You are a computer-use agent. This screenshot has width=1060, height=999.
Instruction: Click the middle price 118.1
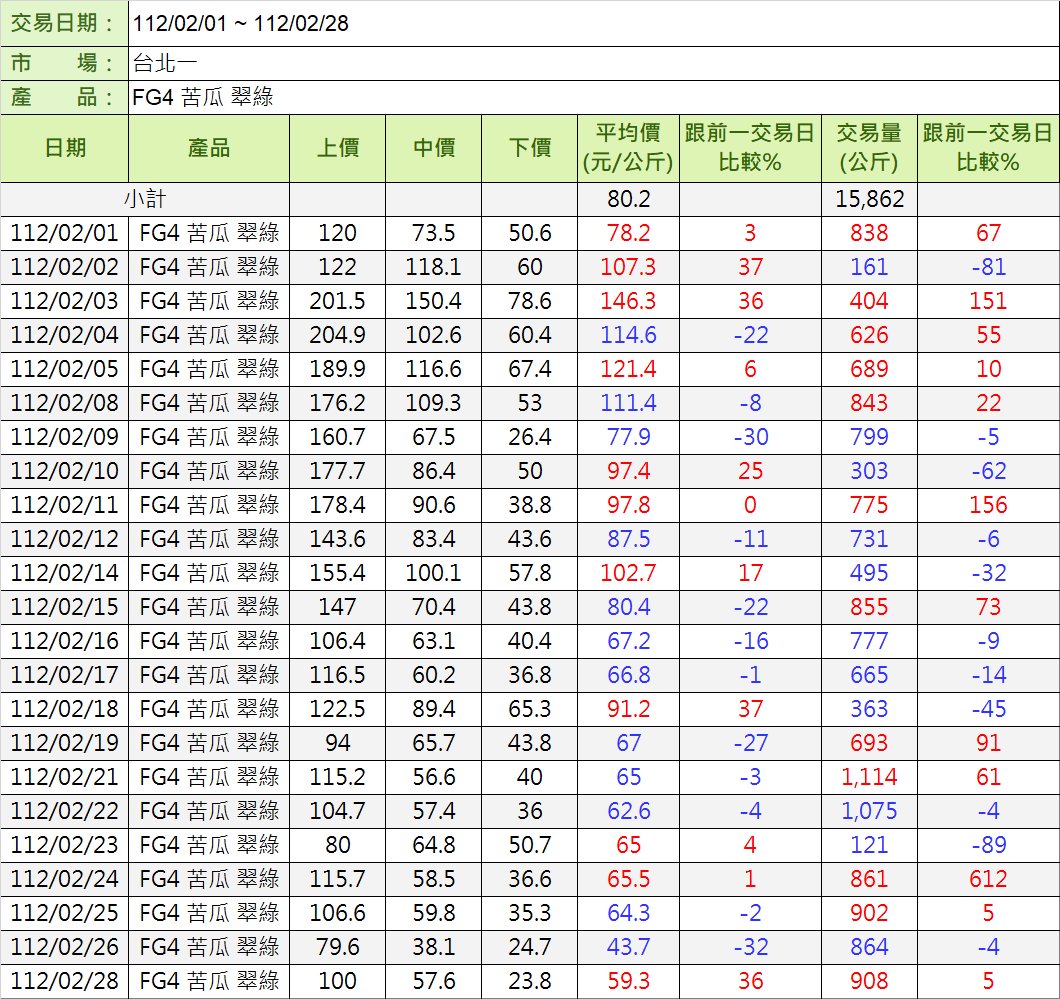pos(433,267)
